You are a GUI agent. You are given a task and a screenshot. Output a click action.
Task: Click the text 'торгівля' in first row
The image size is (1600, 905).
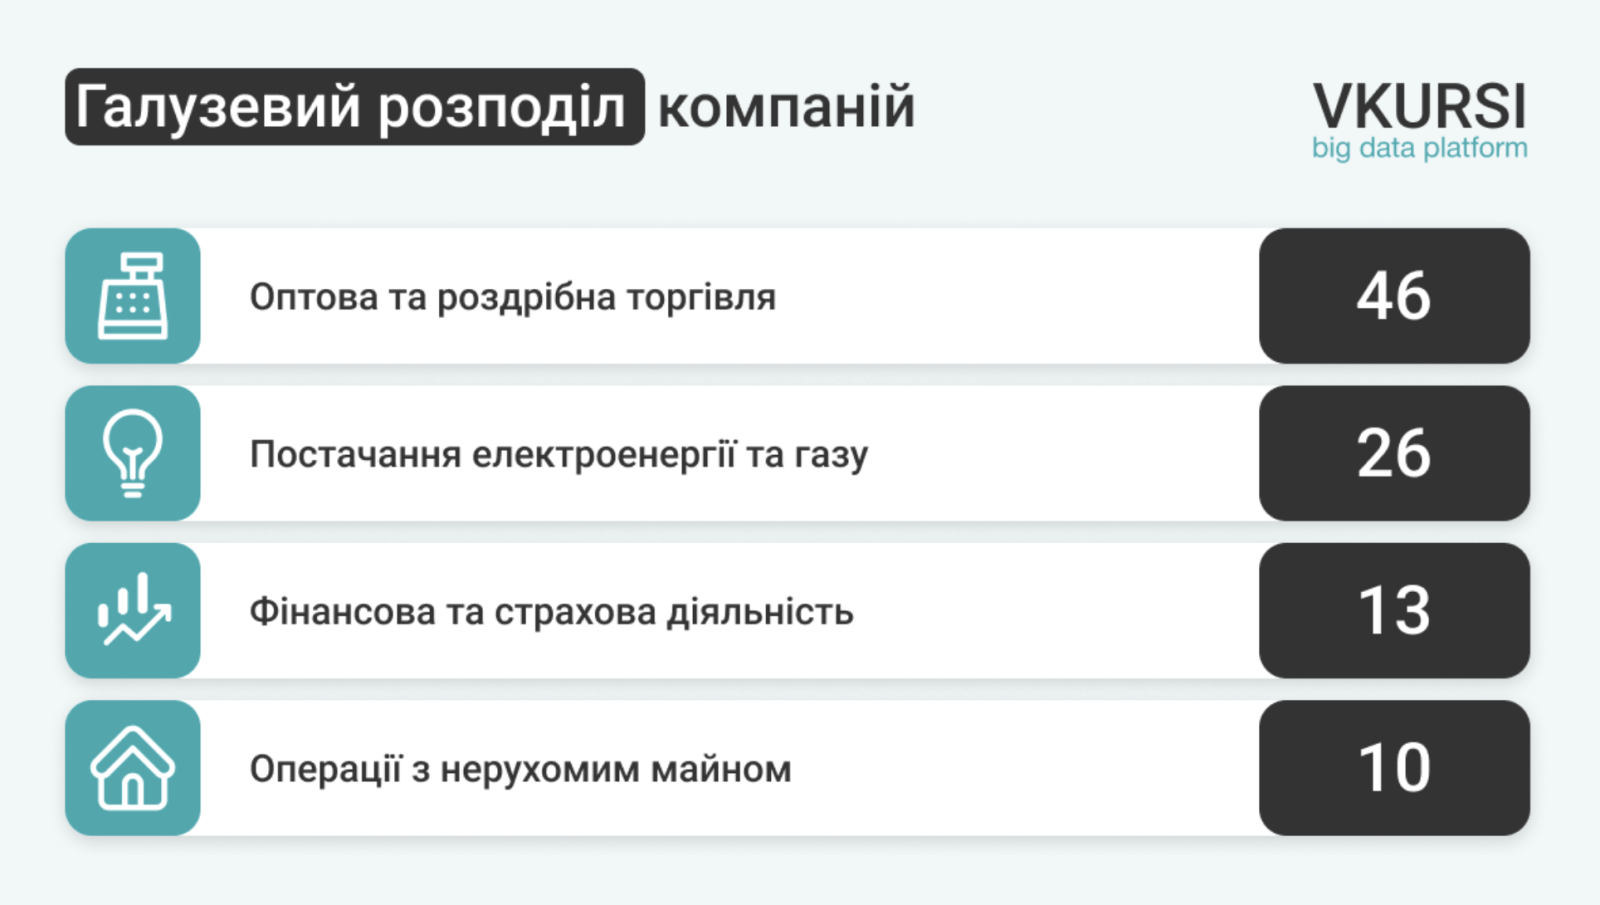[x=701, y=298]
